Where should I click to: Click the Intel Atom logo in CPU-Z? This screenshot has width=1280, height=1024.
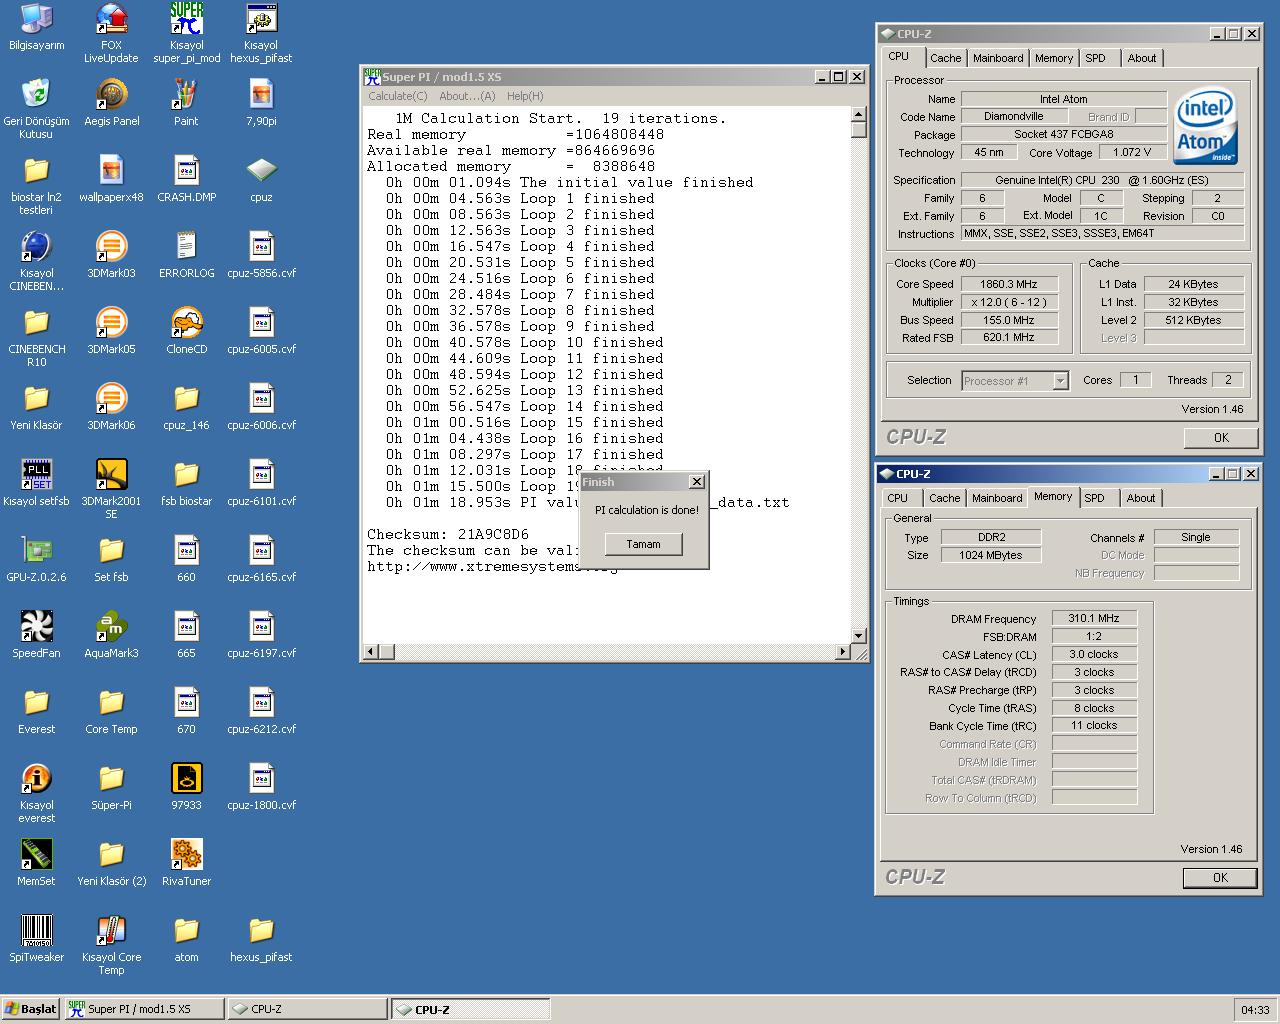coord(1205,128)
